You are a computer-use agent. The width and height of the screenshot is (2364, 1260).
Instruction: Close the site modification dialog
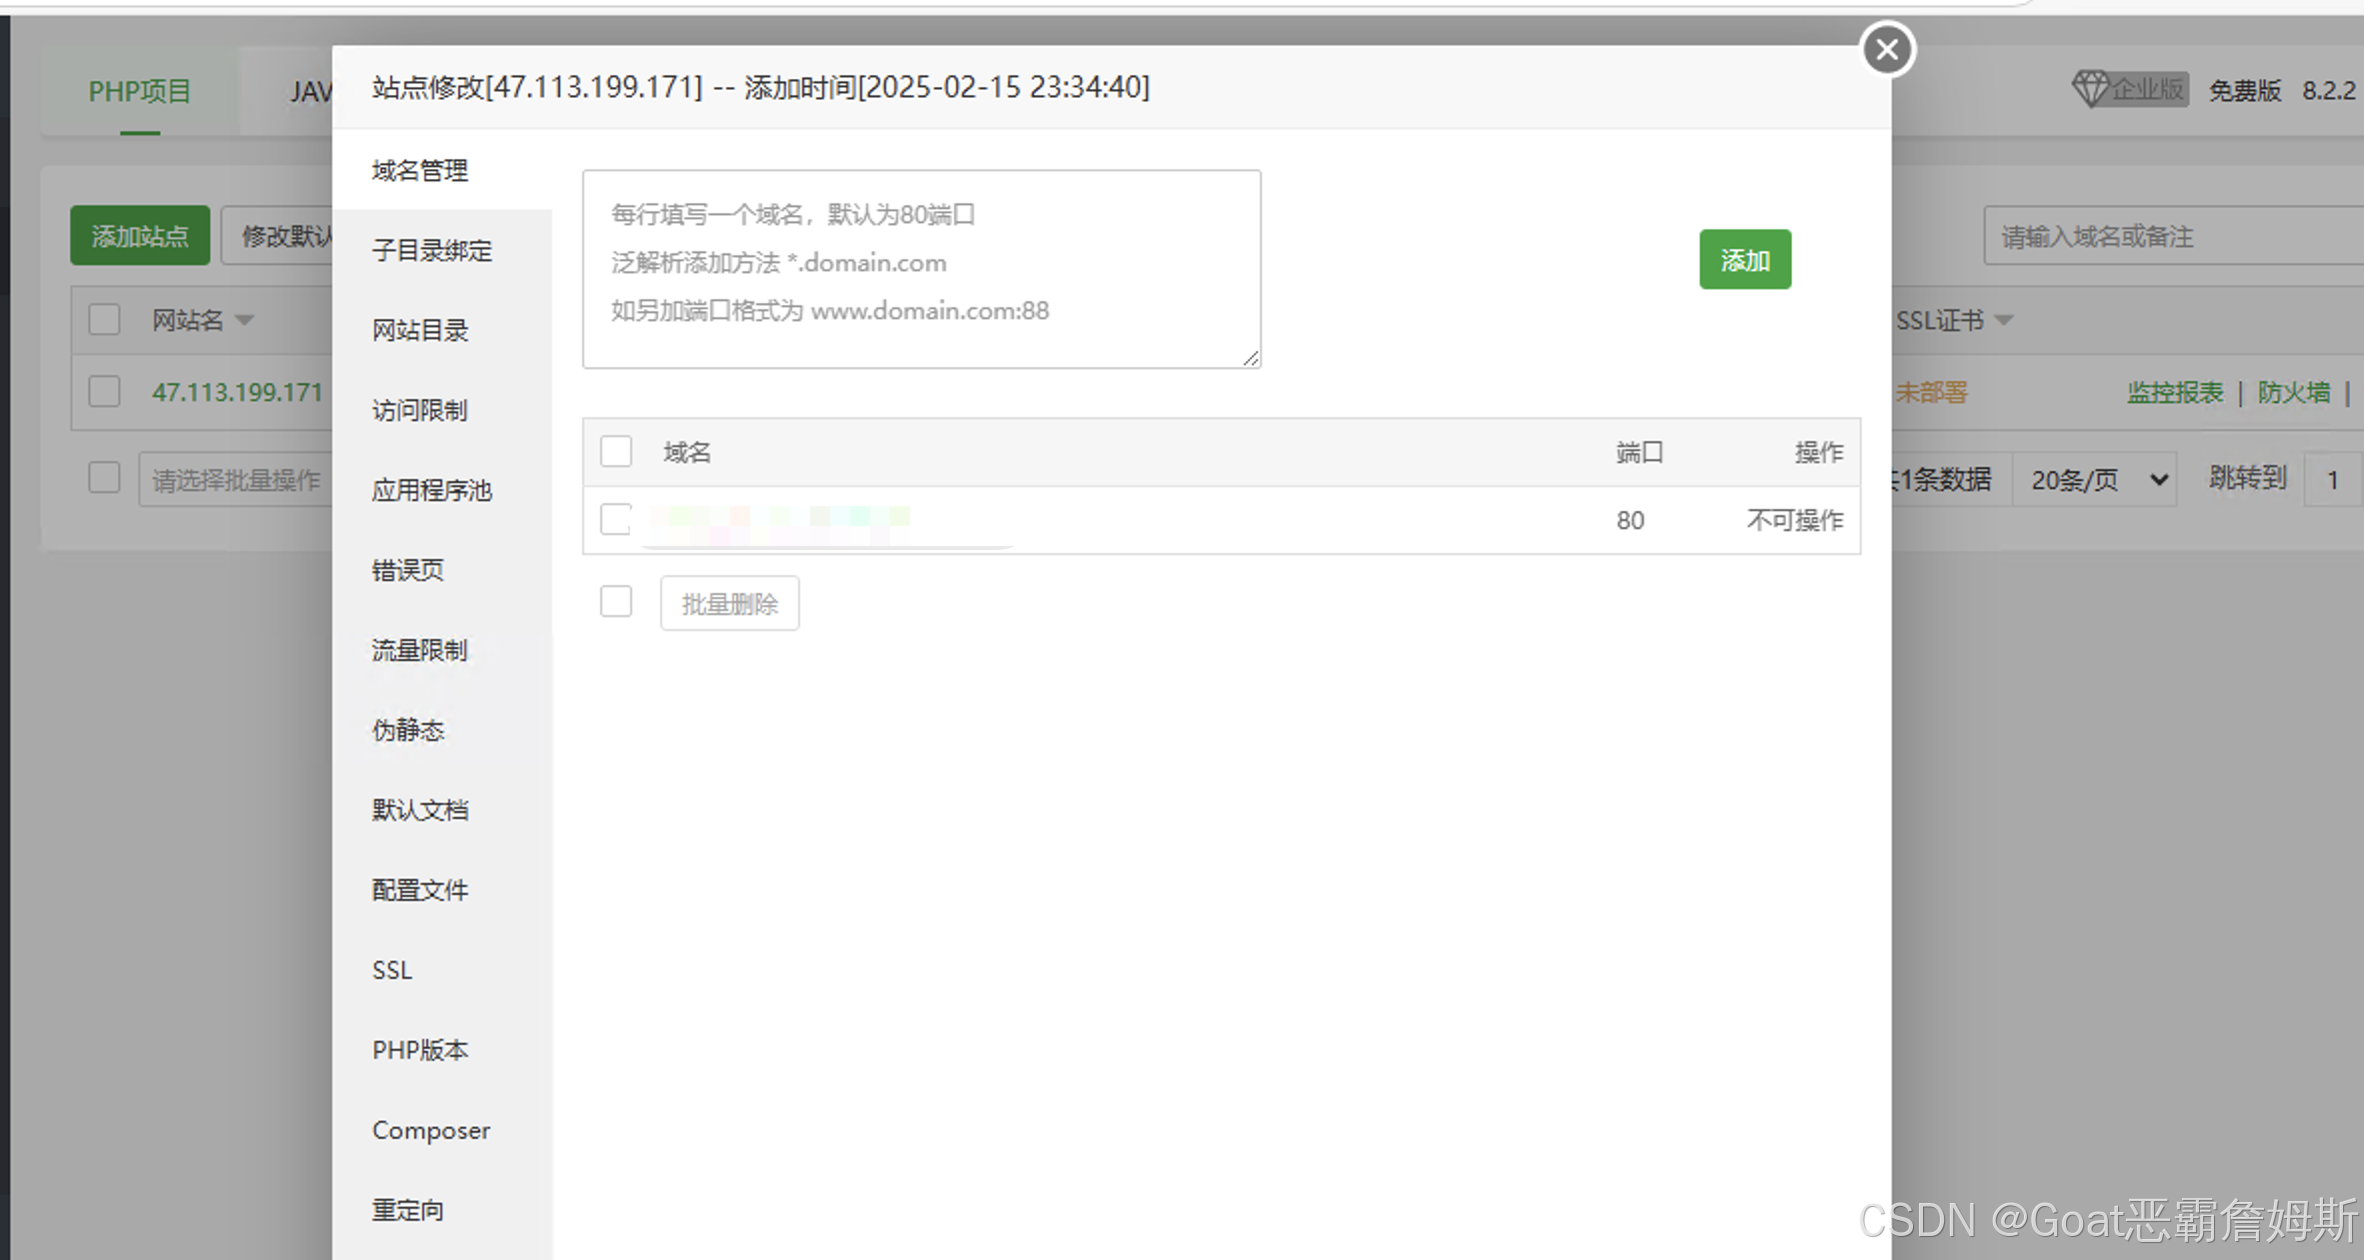[1887, 49]
